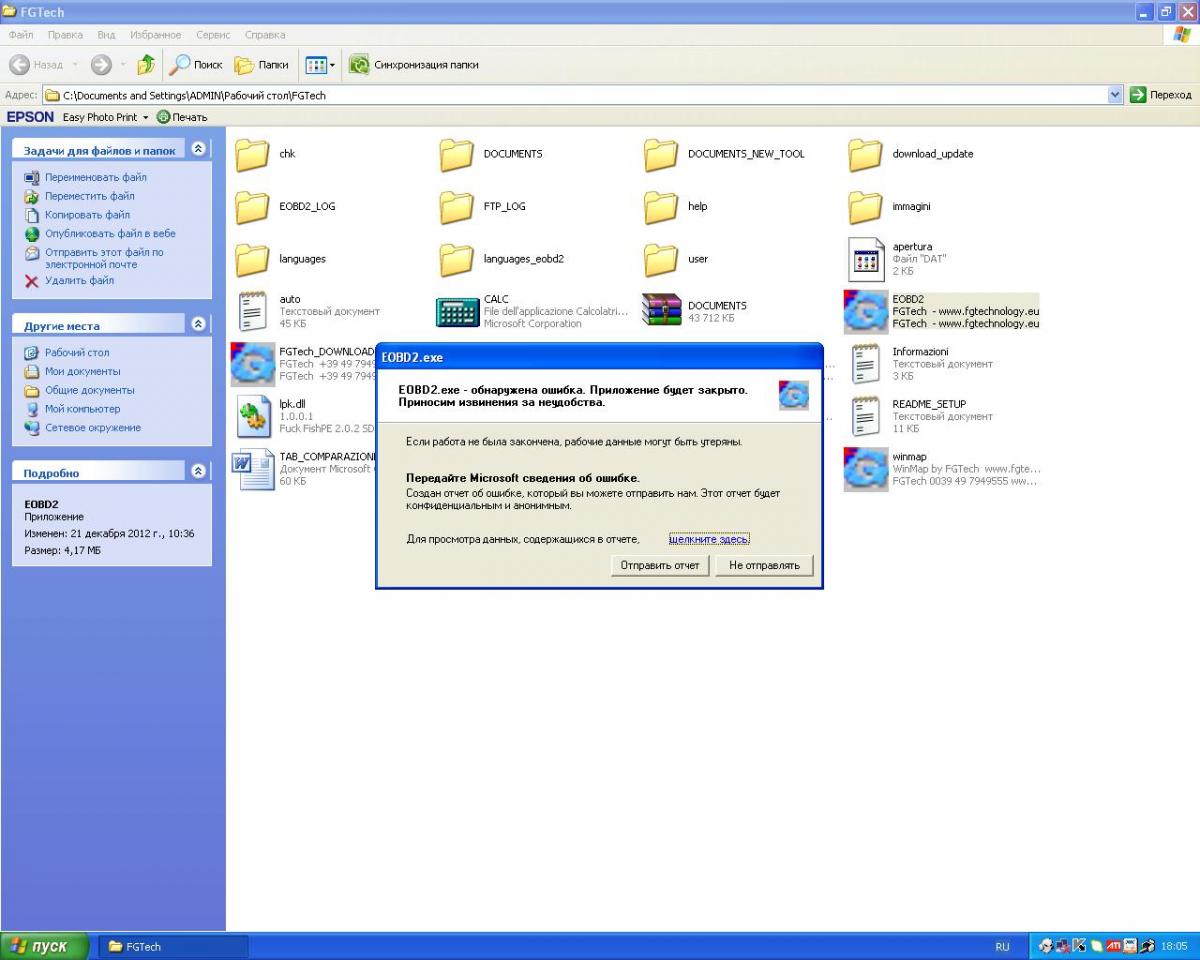This screenshot has width=1200, height=960.
Task: Open the download_update folder
Action: tap(865, 154)
